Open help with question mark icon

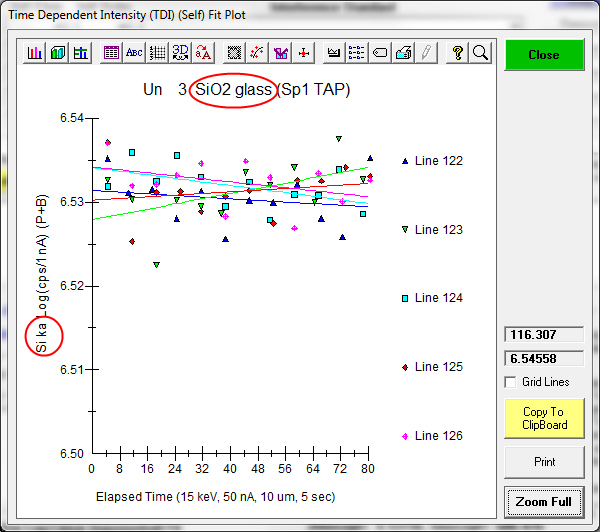click(457, 53)
